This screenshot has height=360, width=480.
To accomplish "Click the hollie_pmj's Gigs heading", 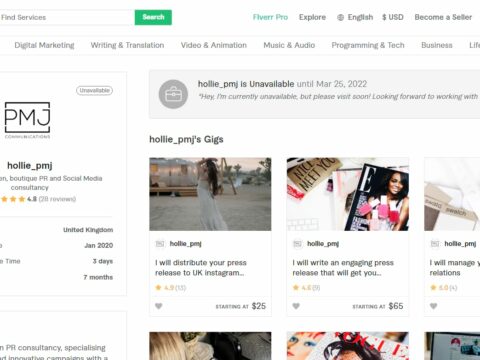I will [186, 139].
